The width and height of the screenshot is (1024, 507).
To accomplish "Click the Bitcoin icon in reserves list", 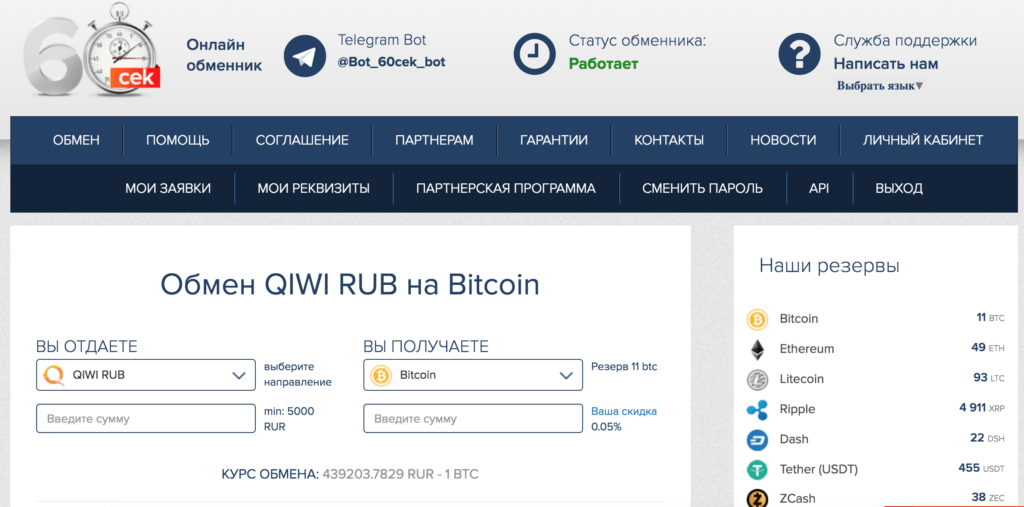I will coord(757,319).
